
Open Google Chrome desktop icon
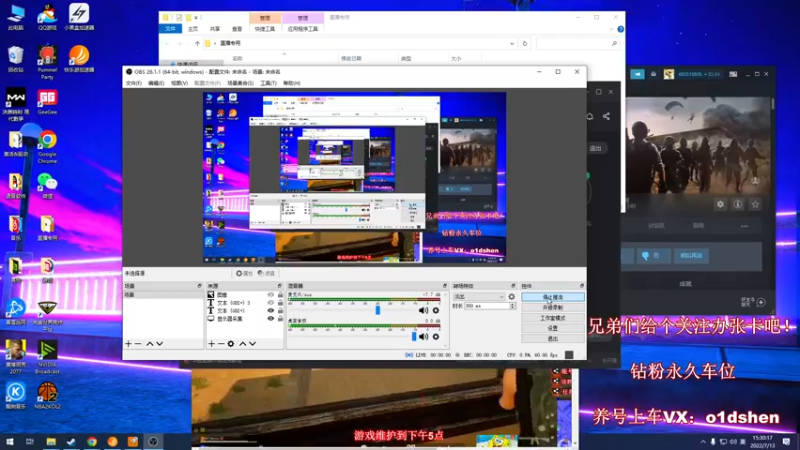click(x=47, y=147)
